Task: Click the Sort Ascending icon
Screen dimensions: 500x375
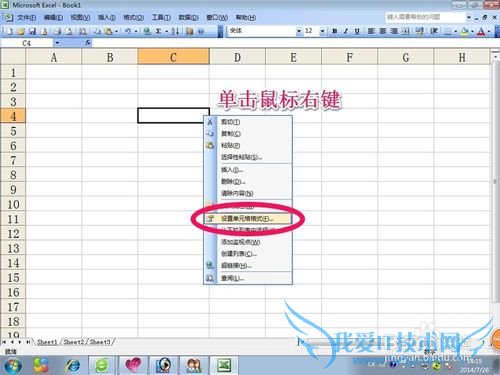Action: click(x=175, y=31)
